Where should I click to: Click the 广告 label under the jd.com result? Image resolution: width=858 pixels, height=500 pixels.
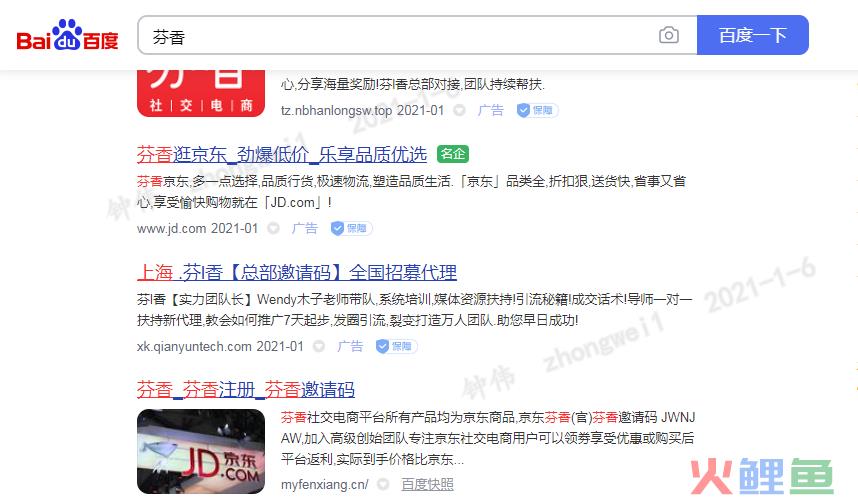(305, 228)
